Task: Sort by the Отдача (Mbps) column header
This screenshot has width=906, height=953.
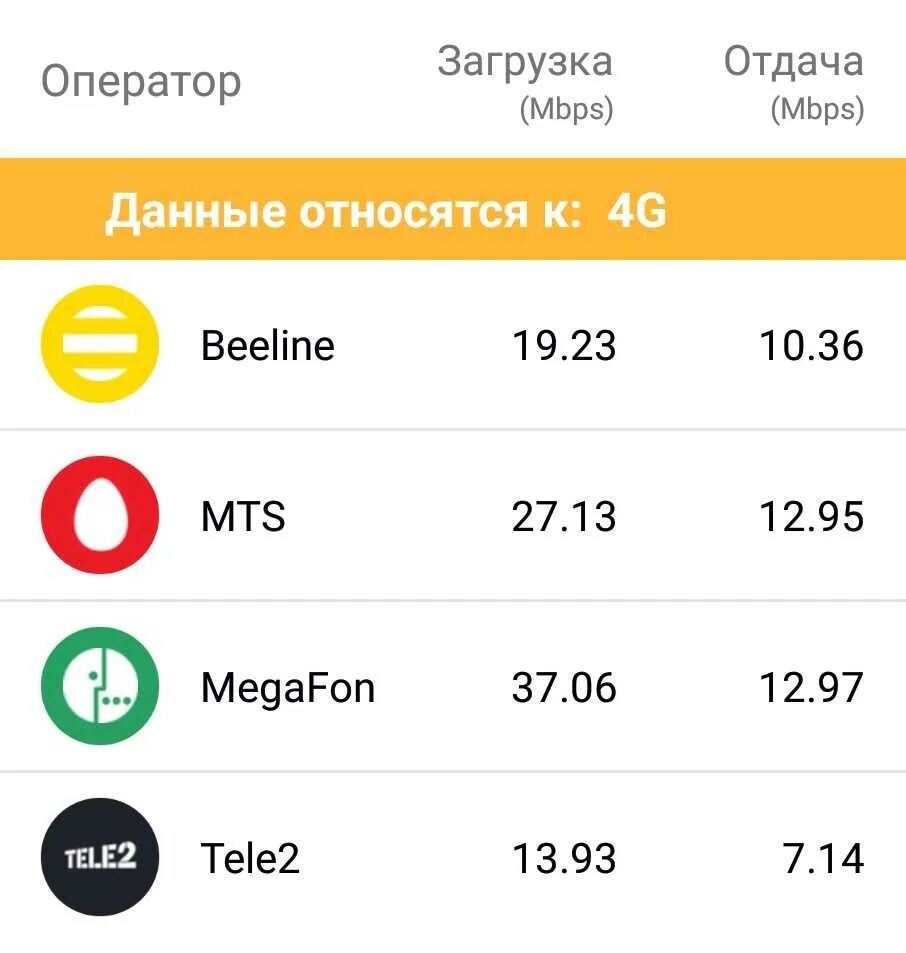Action: pos(794,84)
